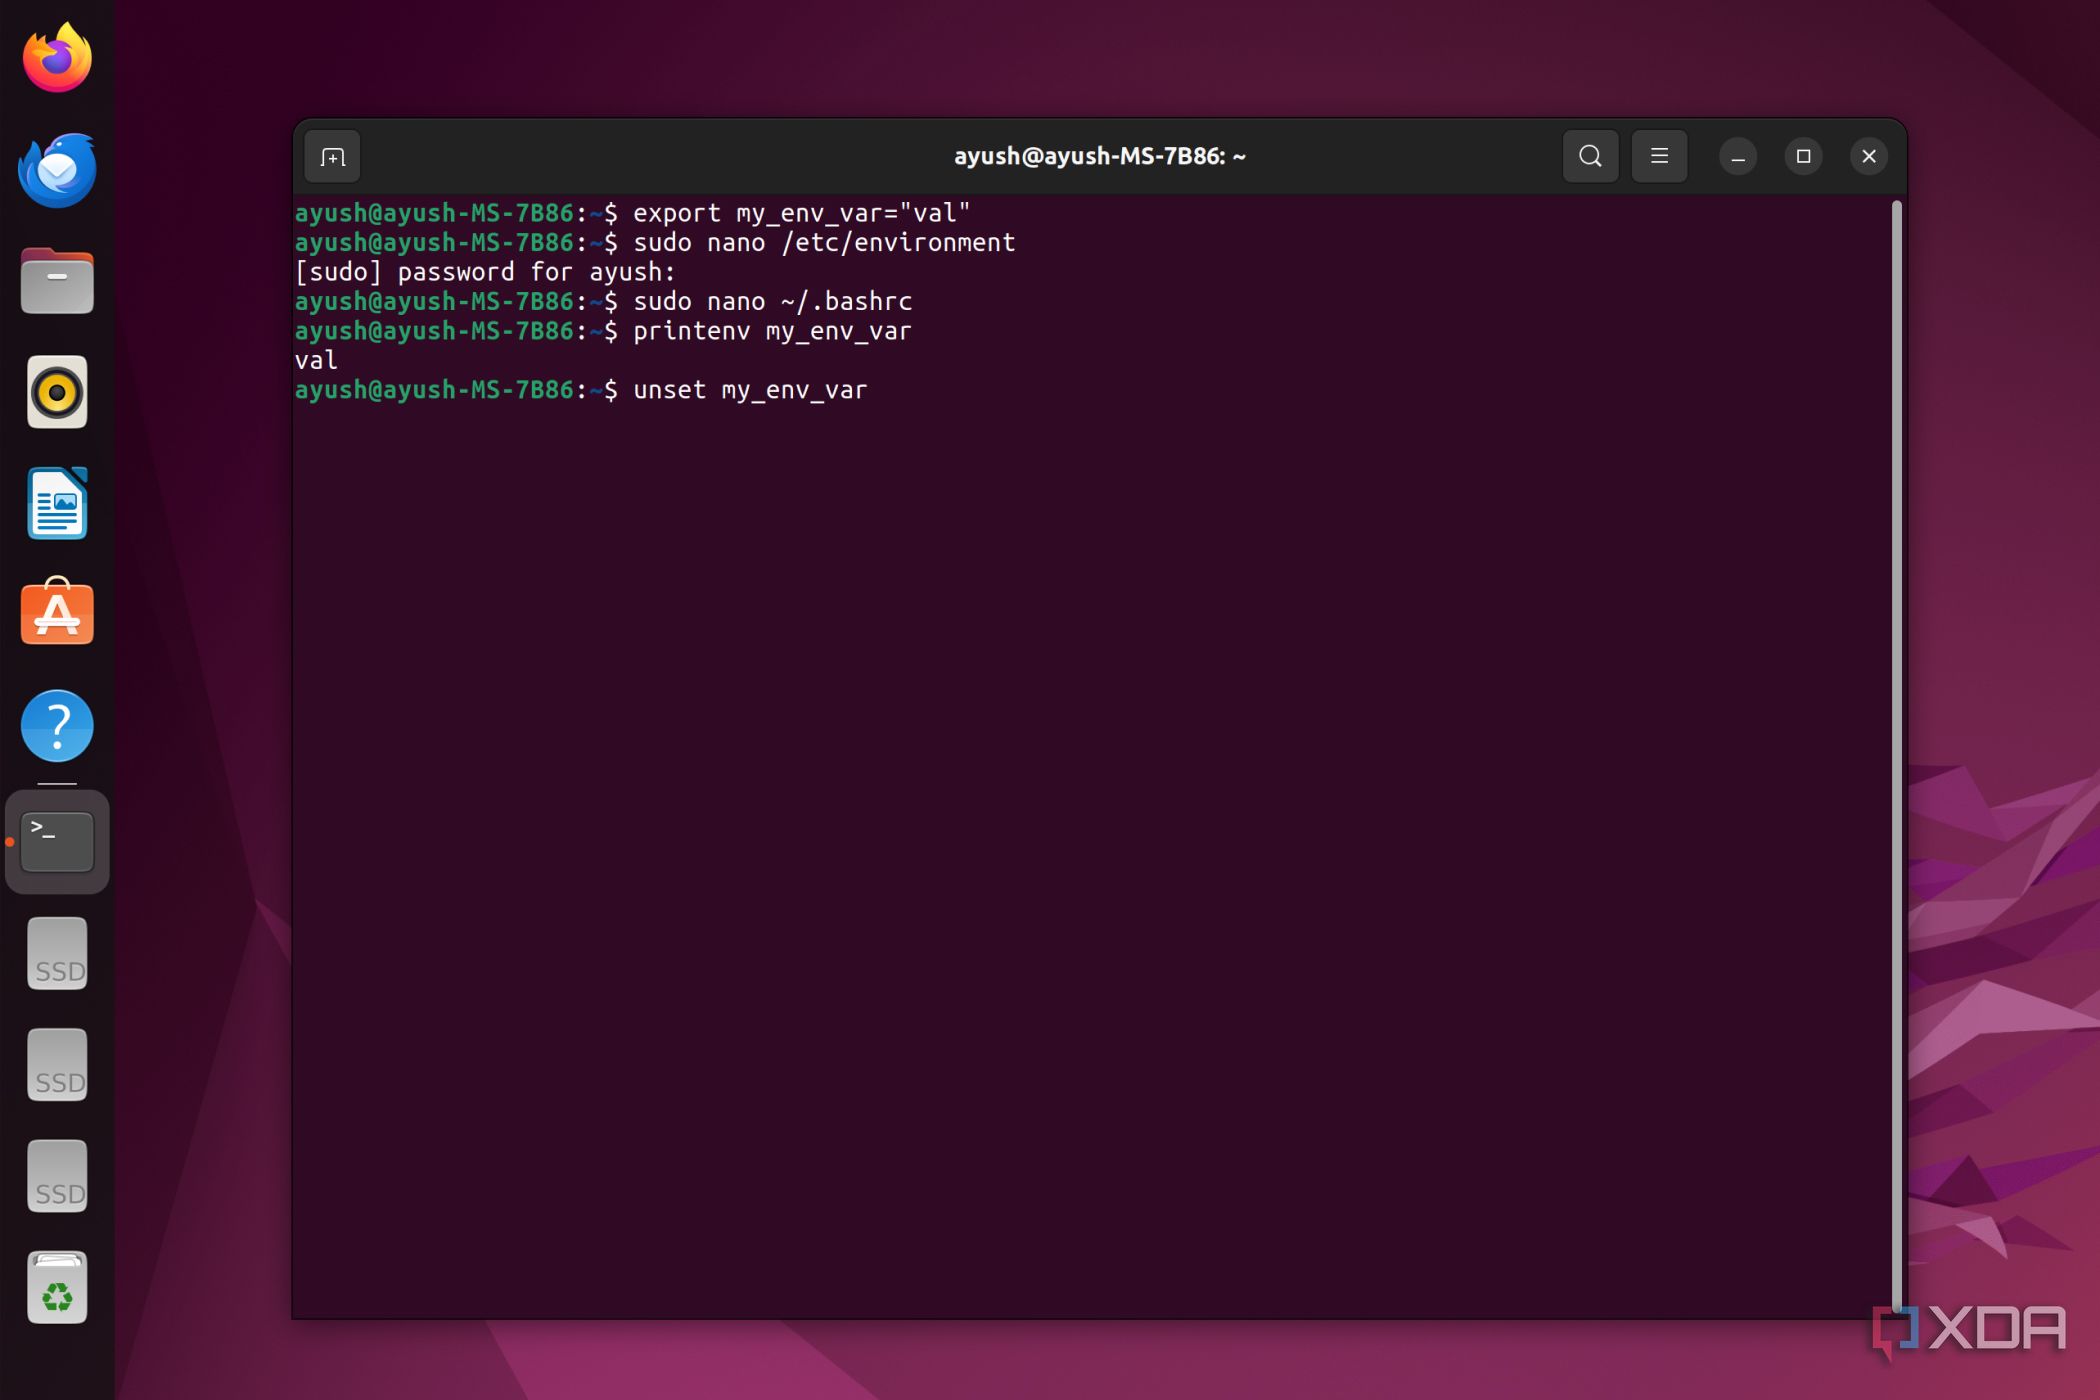Open the Trash
The height and width of the screenshot is (1400, 2100).
tap(57, 1288)
